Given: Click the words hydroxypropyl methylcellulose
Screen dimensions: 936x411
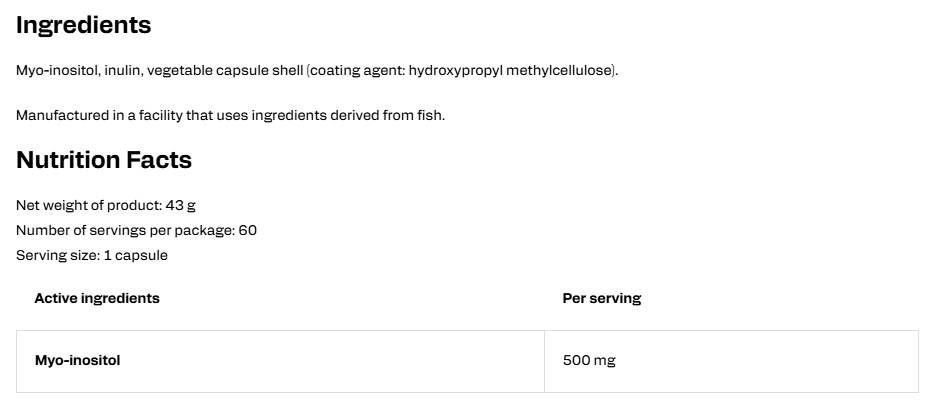Looking at the screenshot, I should [511, 70].
